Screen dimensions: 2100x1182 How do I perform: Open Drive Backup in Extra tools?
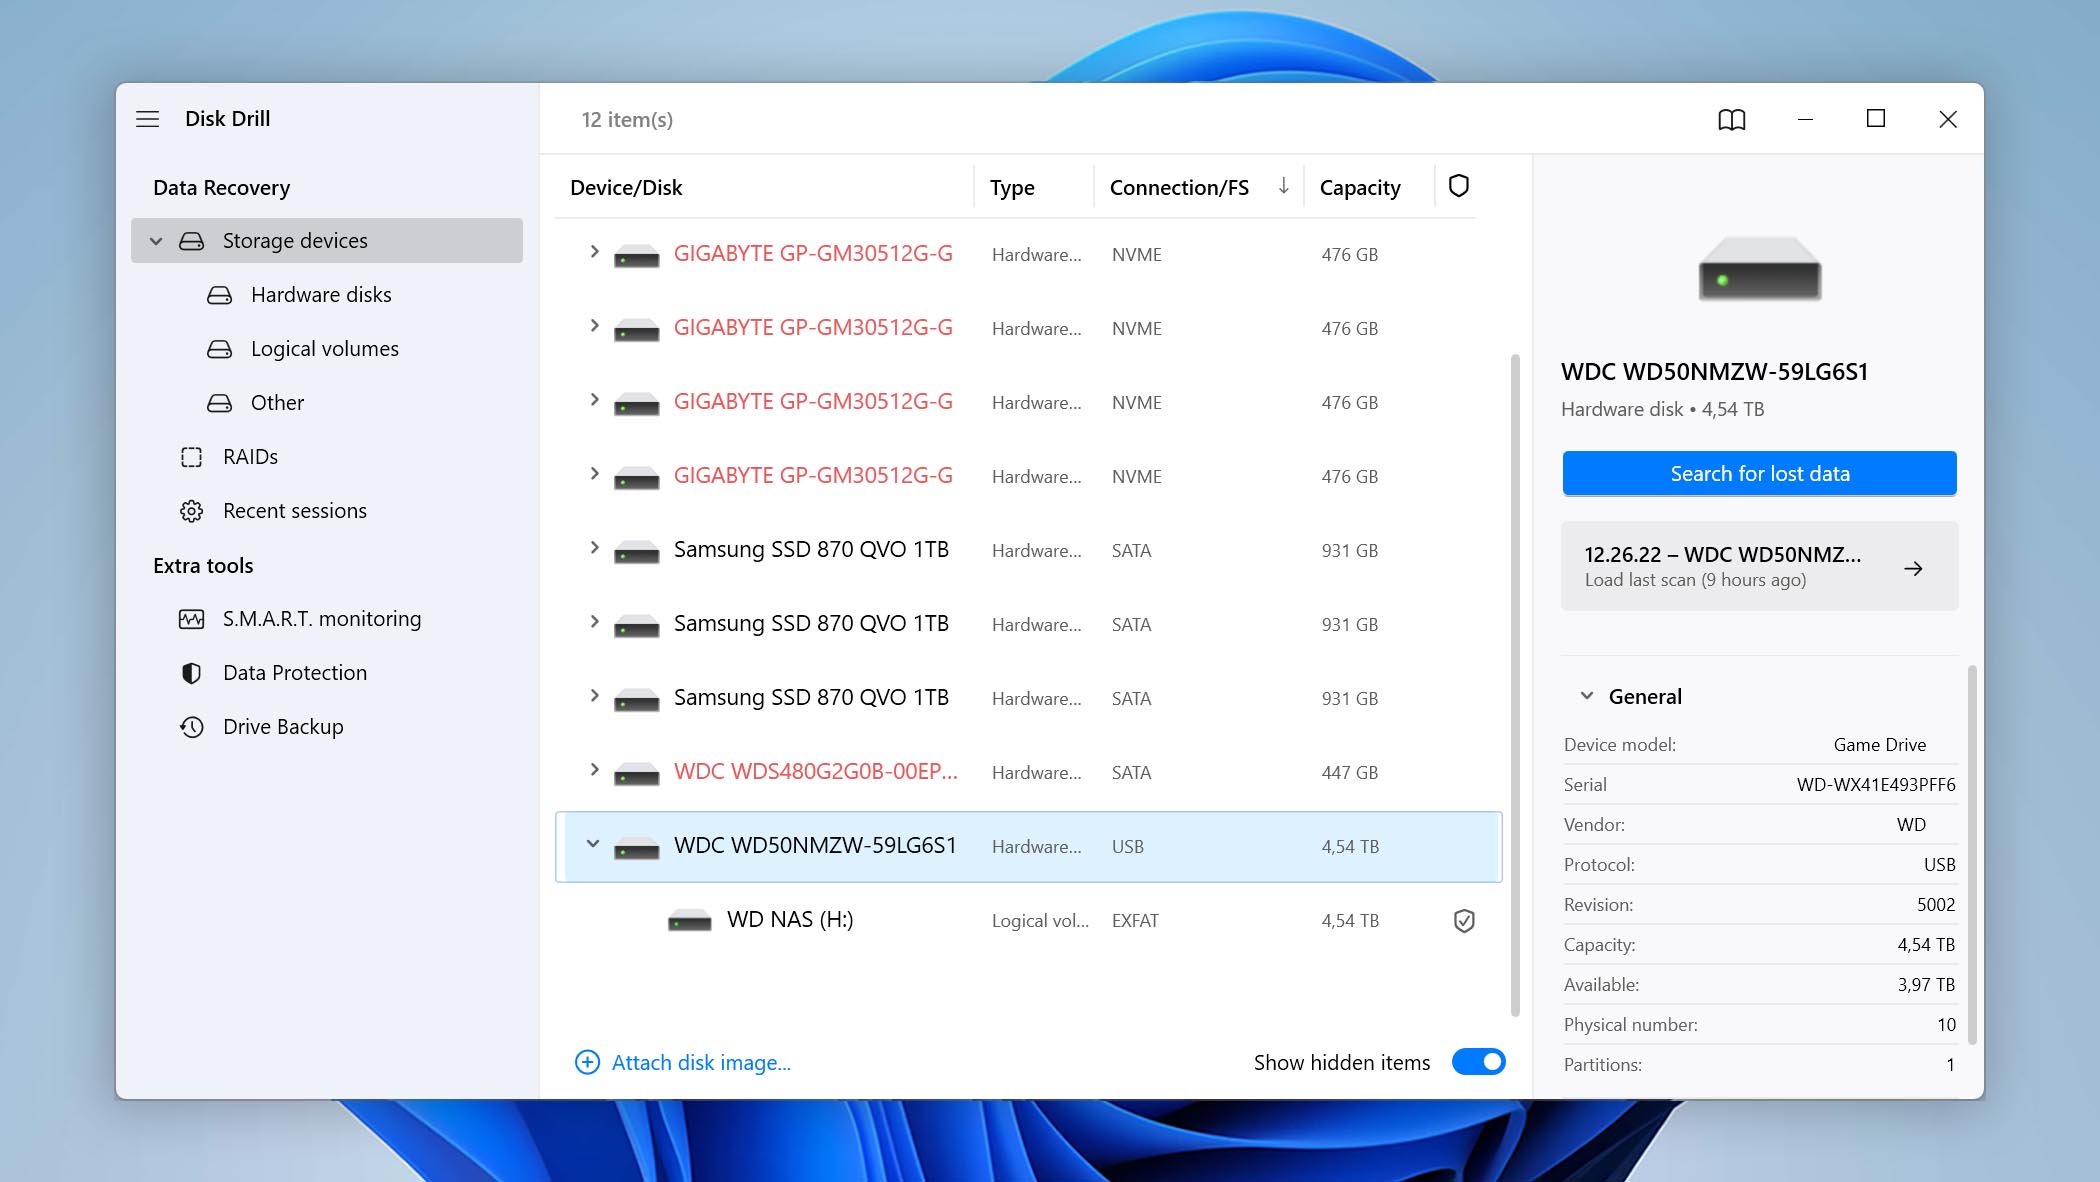point(283,727)
